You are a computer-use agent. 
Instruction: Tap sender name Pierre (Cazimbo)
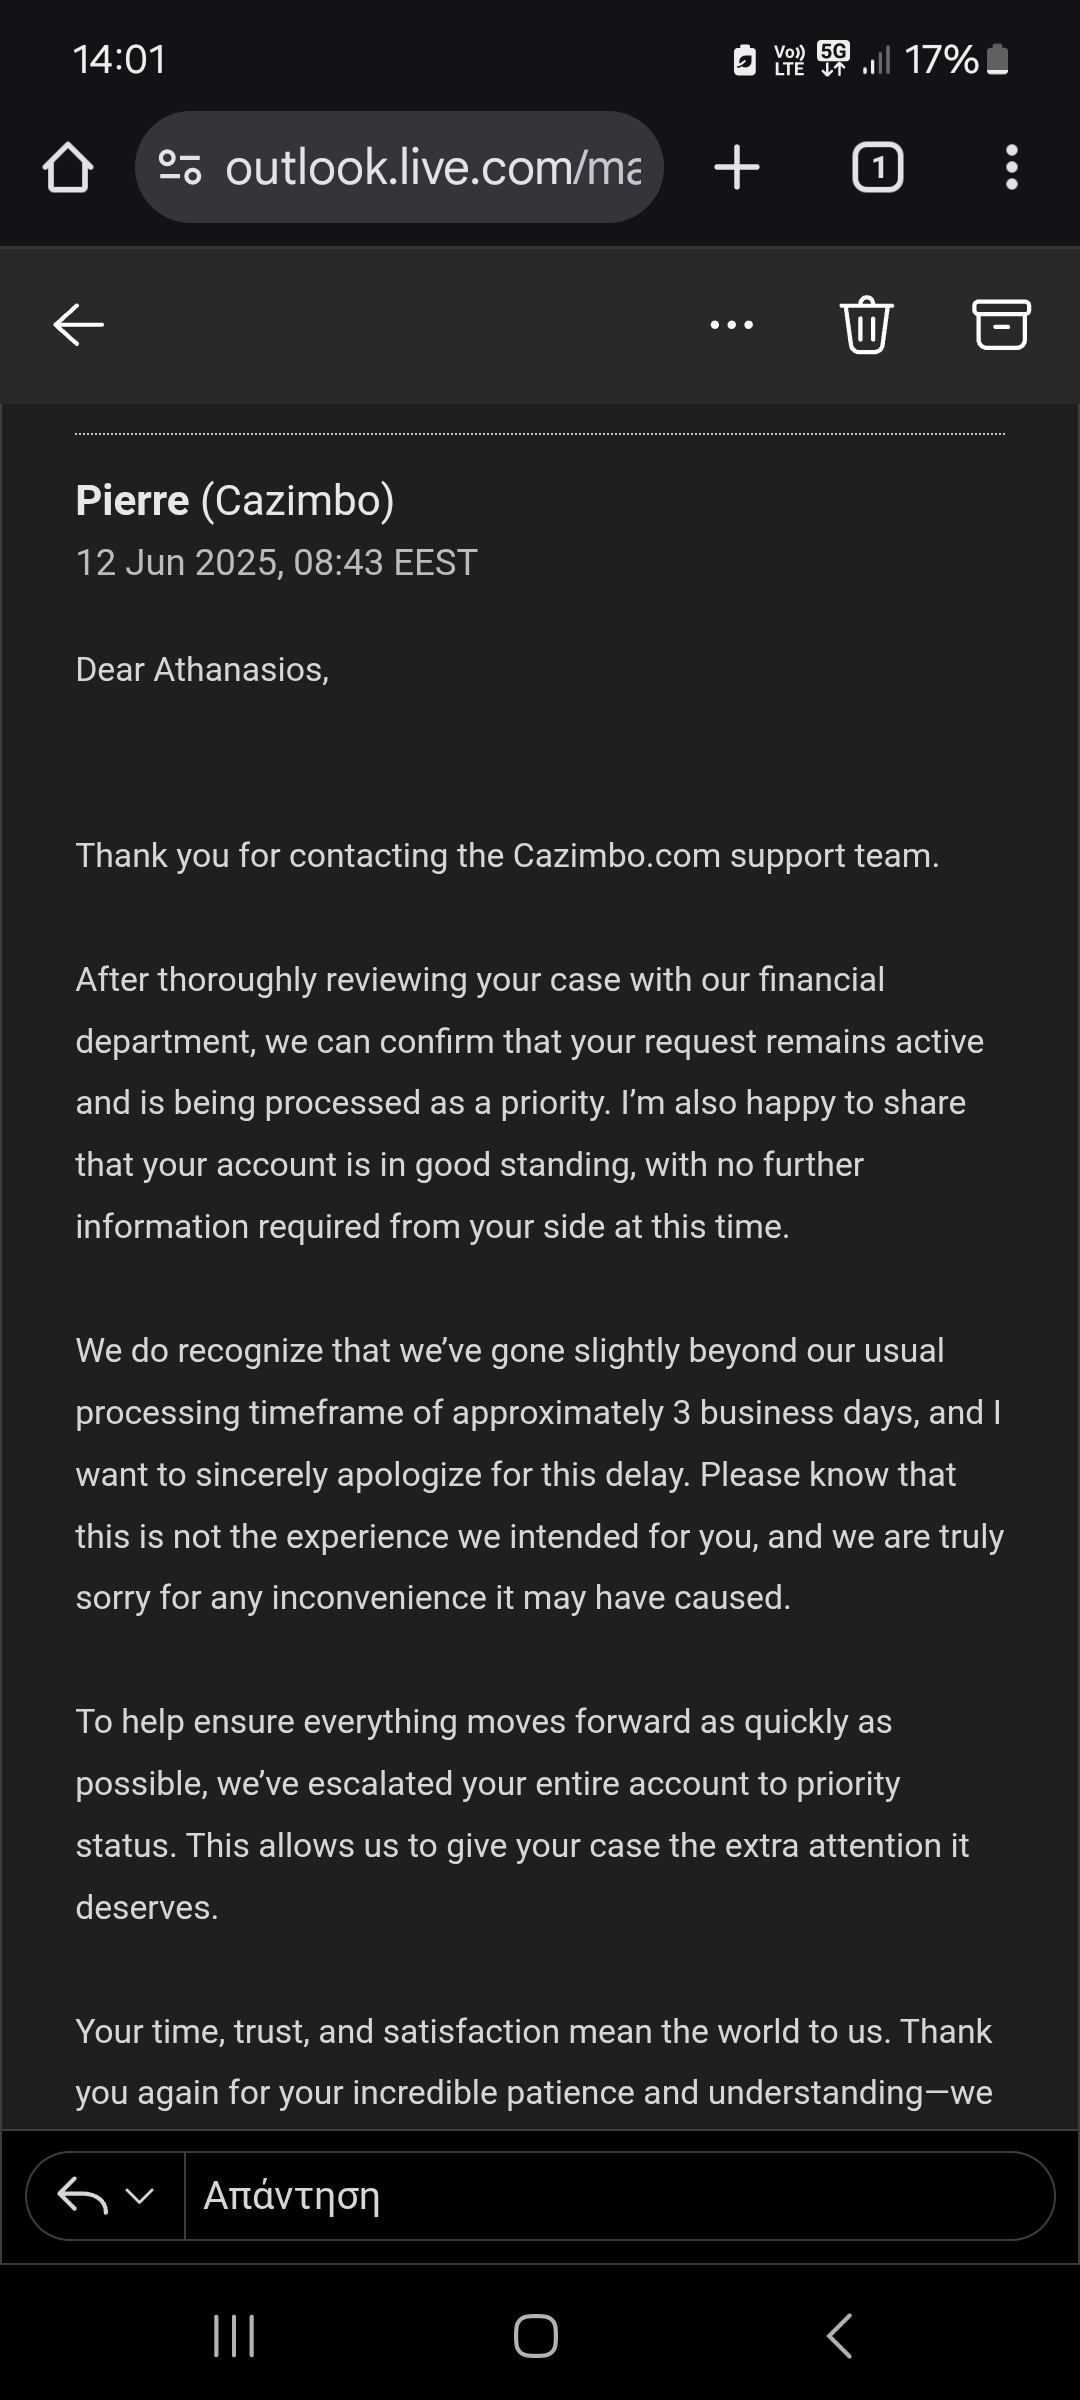(235, 500)
